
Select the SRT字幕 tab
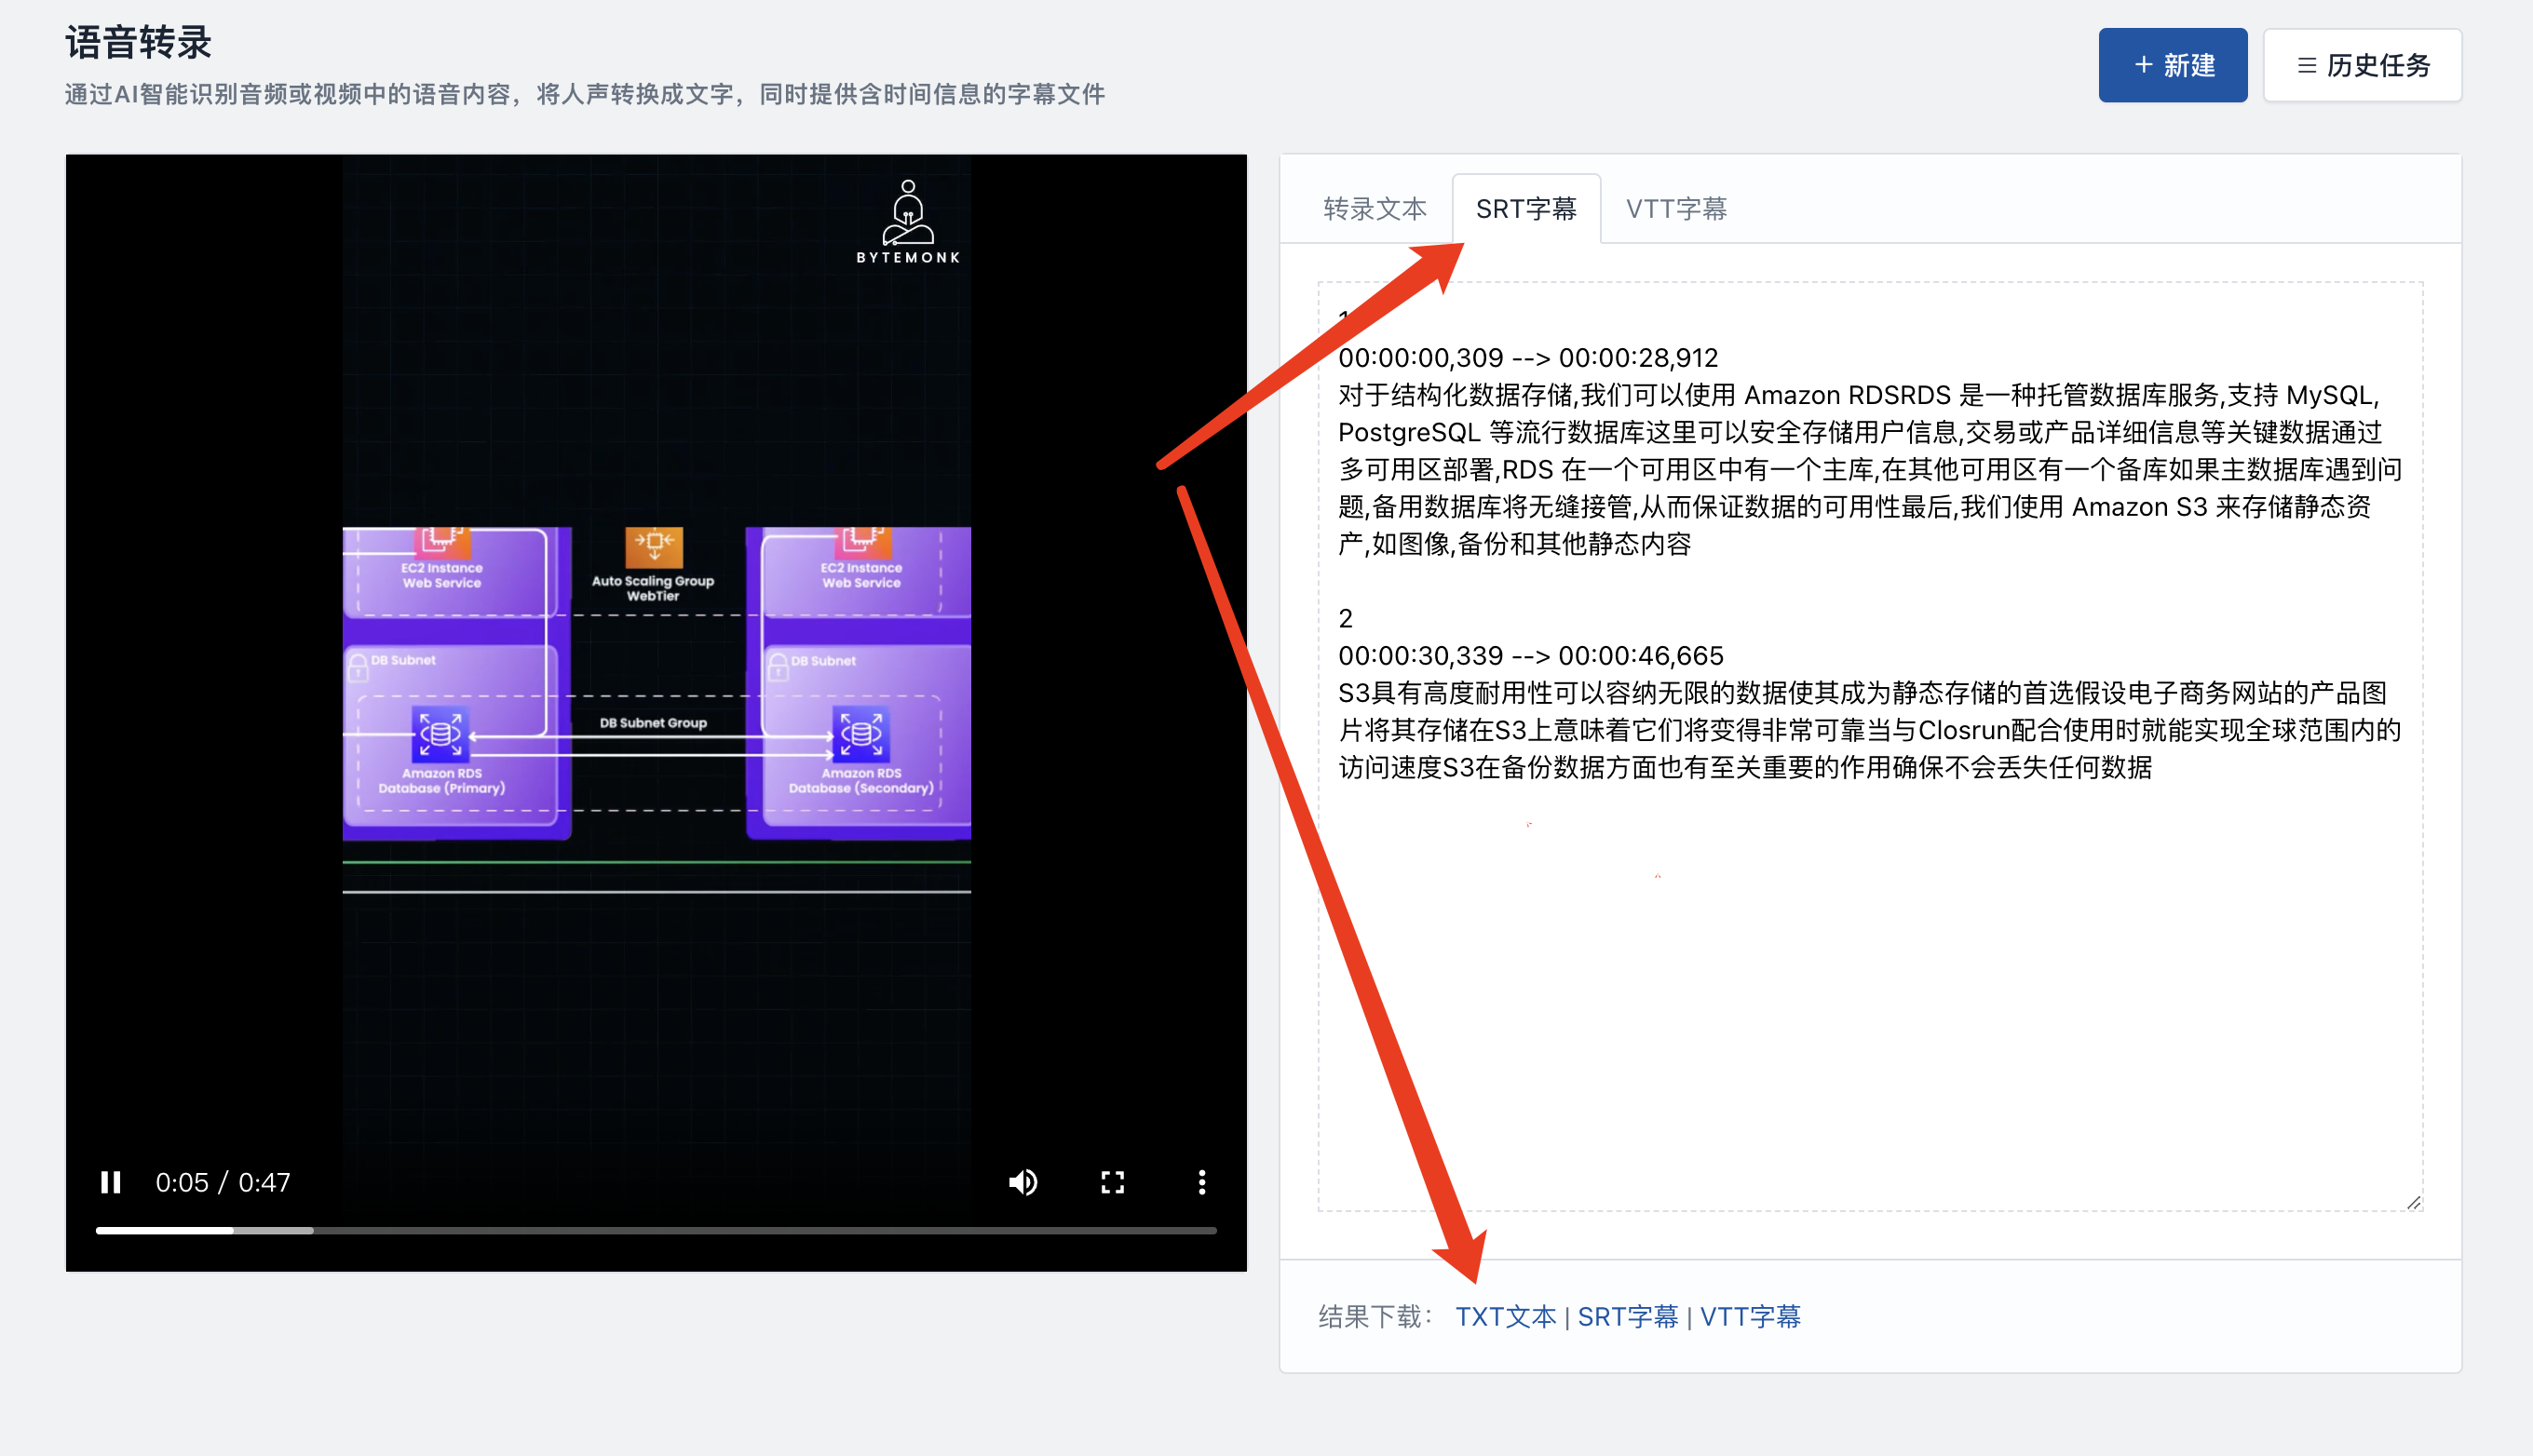coord(1526,209)
